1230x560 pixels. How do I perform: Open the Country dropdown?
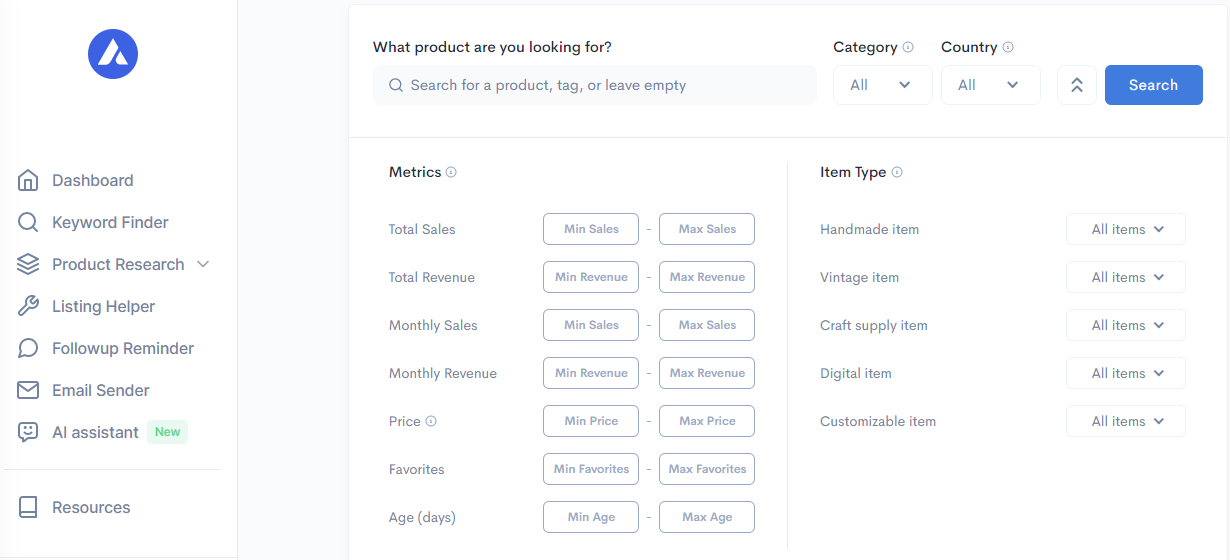pos(990,85)
